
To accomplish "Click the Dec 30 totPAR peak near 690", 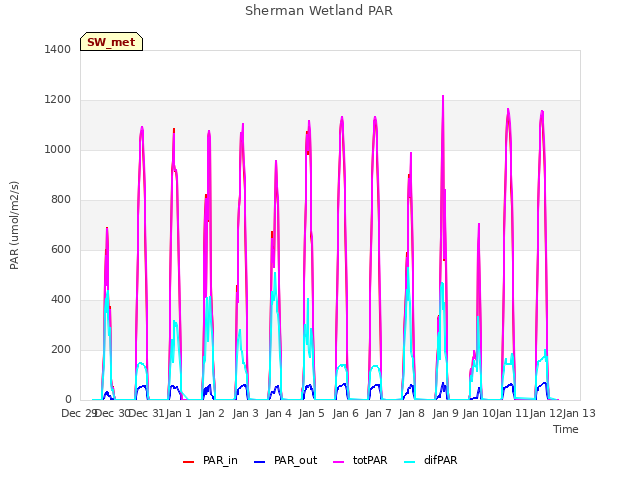I will point(107,228).
